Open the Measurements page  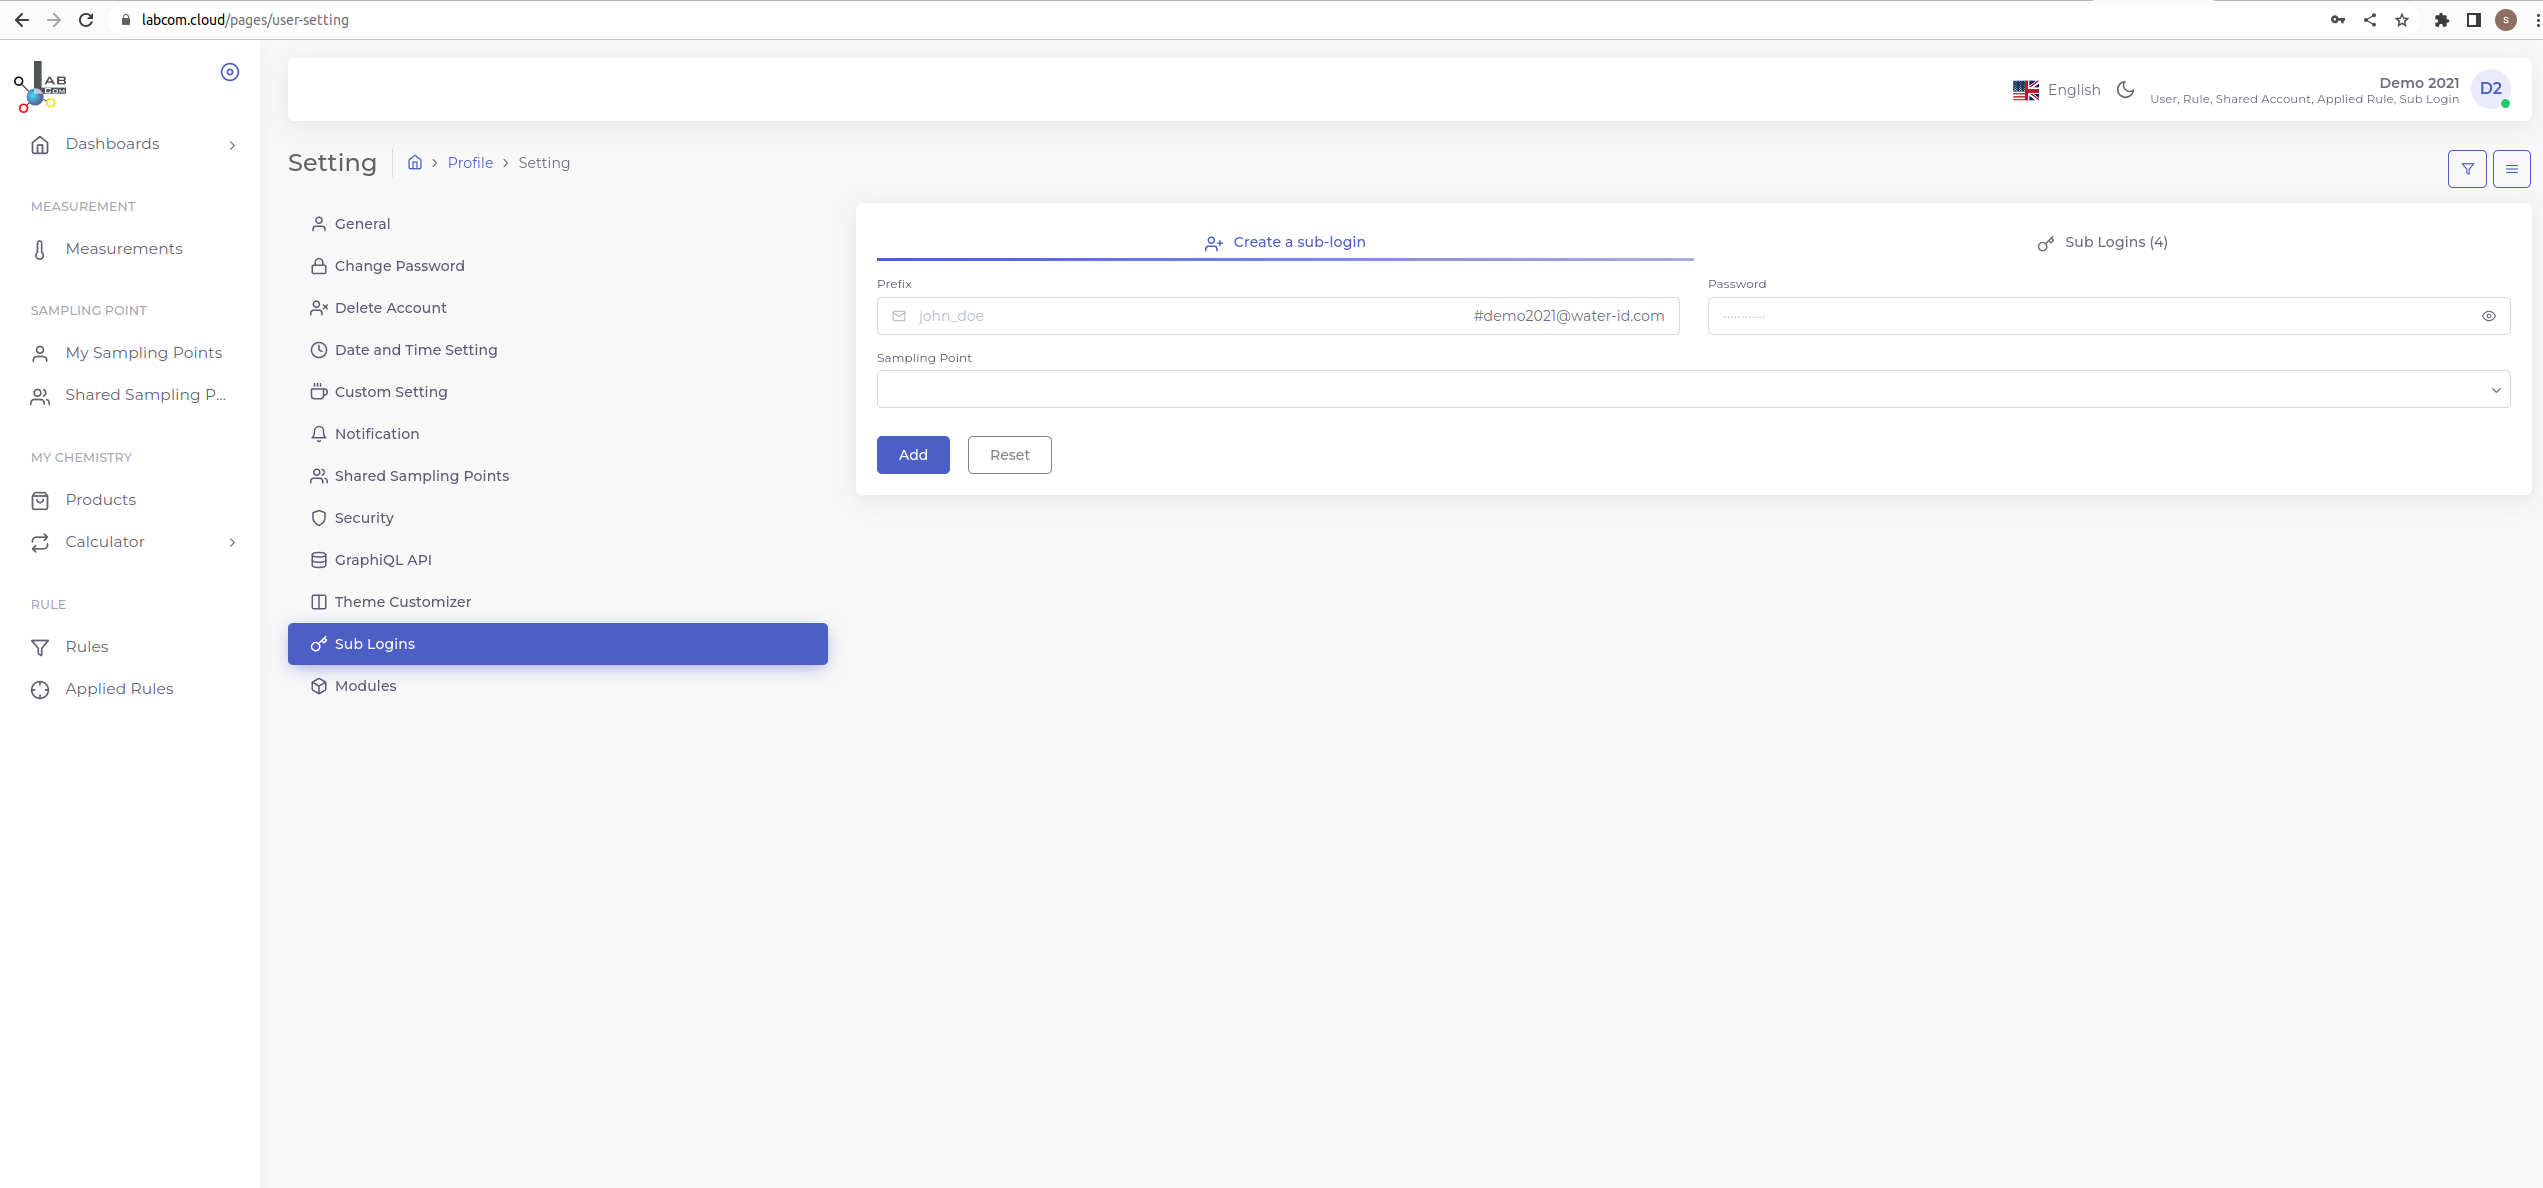pos(124,249)
